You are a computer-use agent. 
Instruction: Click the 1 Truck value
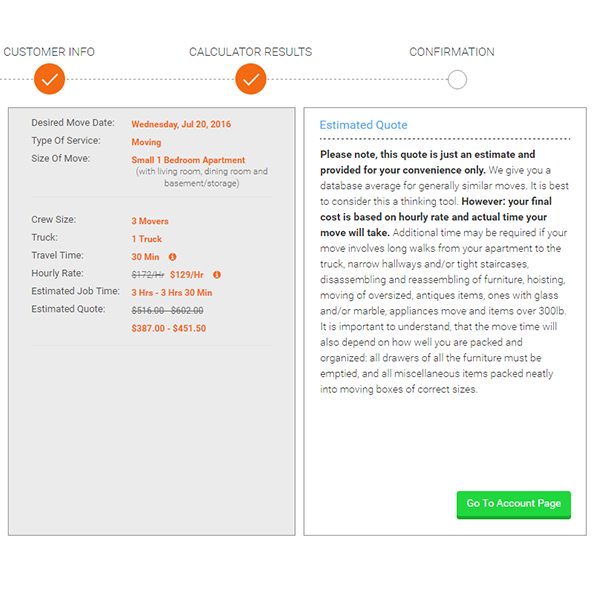[146, 239]
